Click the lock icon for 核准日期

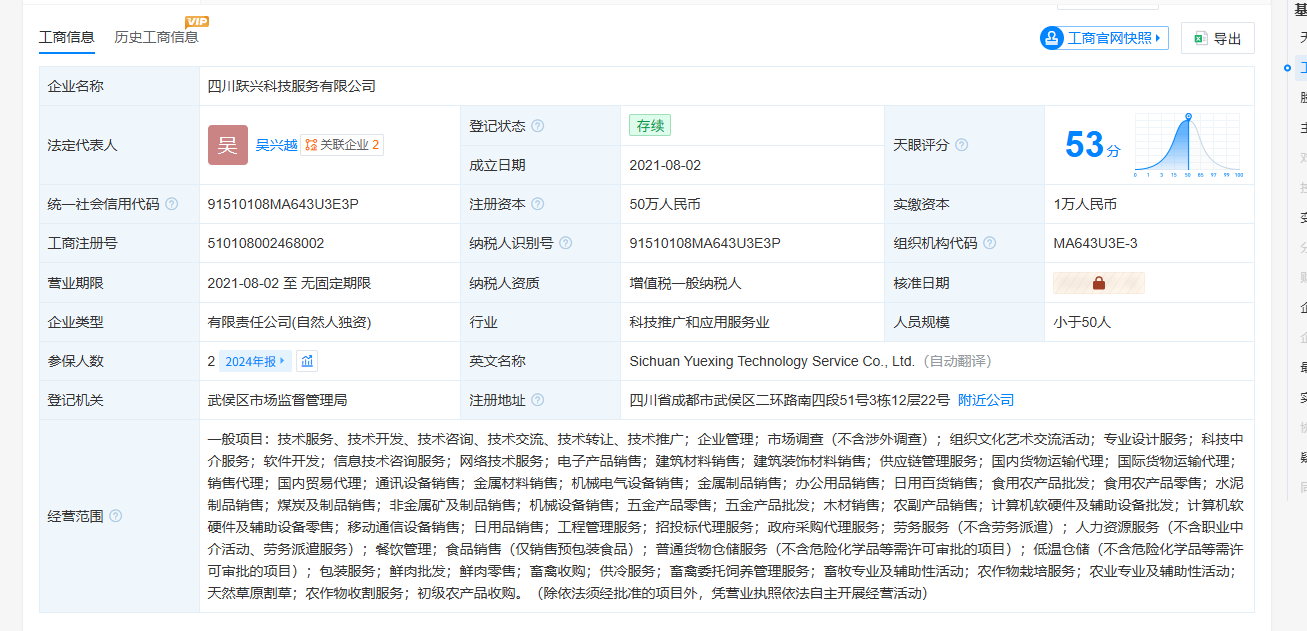click(1098, 283)
